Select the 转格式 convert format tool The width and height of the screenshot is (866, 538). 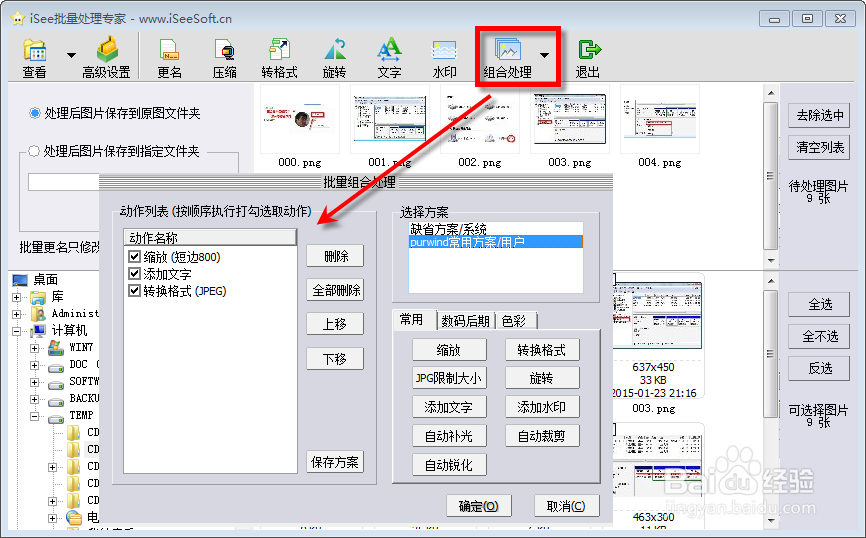(x=279, y=58)
